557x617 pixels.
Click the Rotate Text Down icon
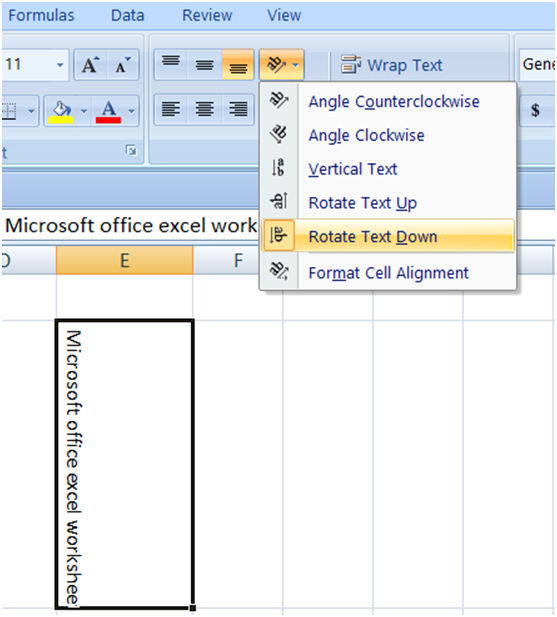point(278,235)
